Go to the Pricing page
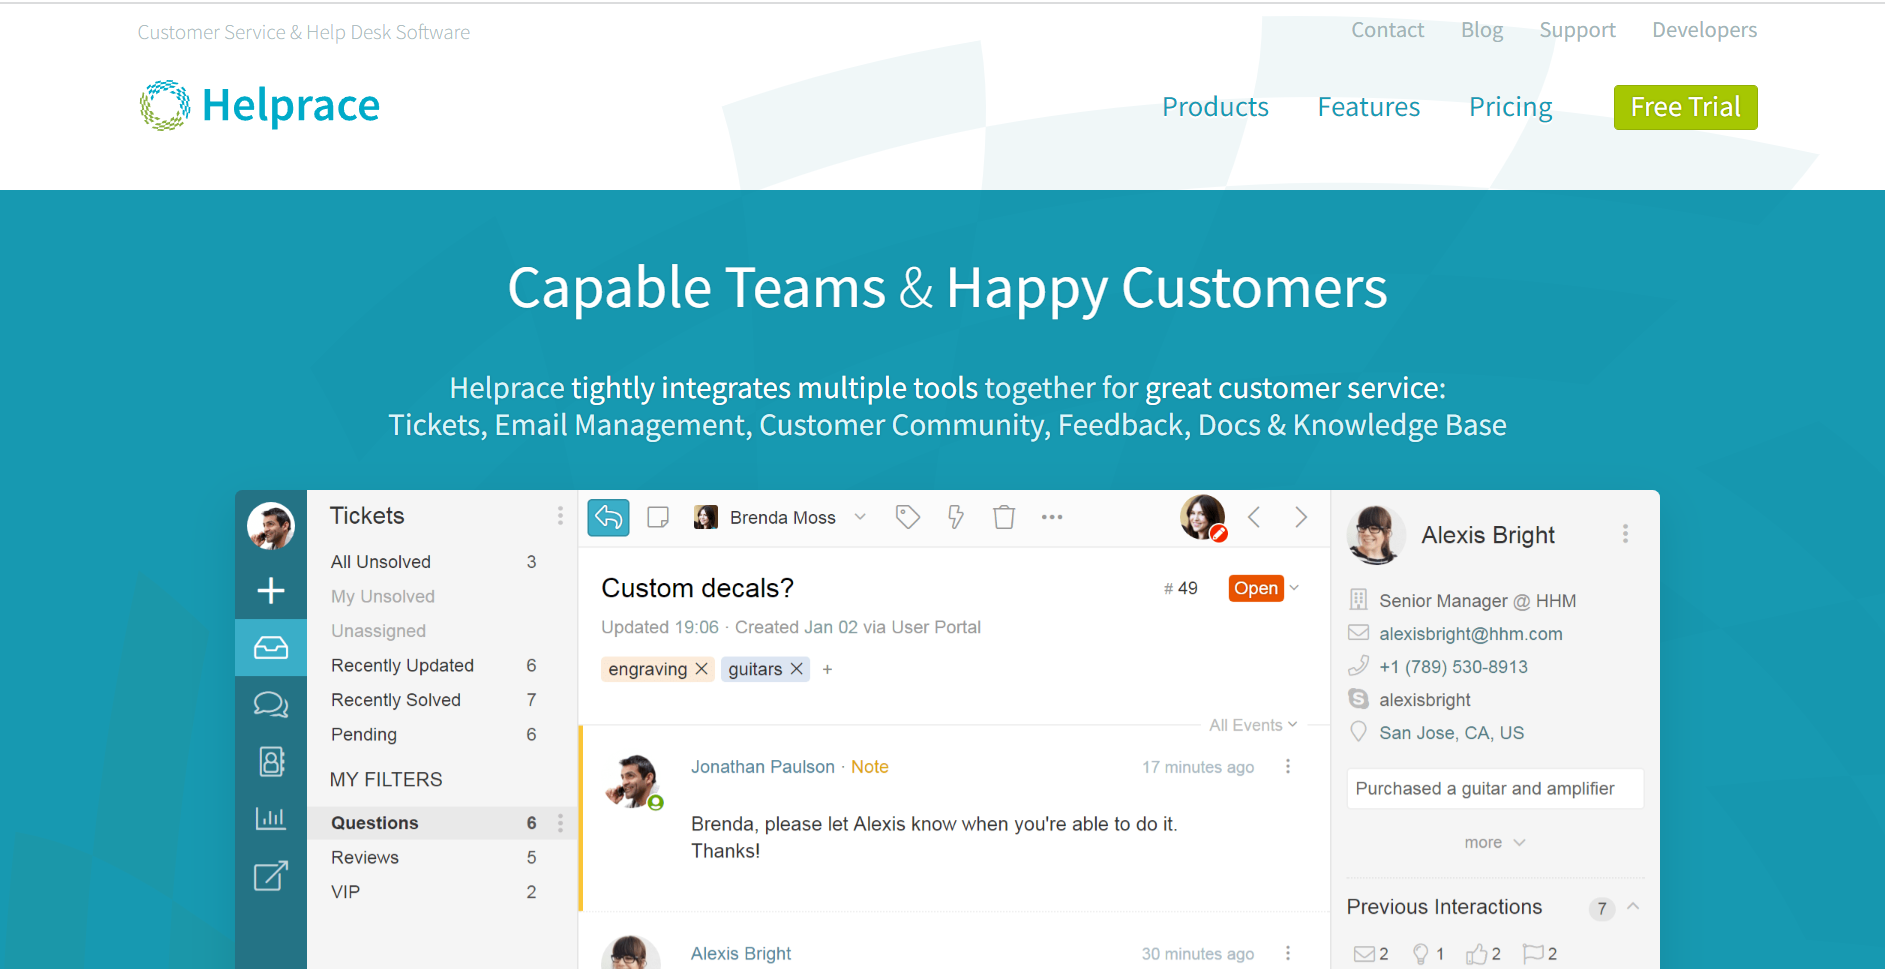 click(1510, 107)
